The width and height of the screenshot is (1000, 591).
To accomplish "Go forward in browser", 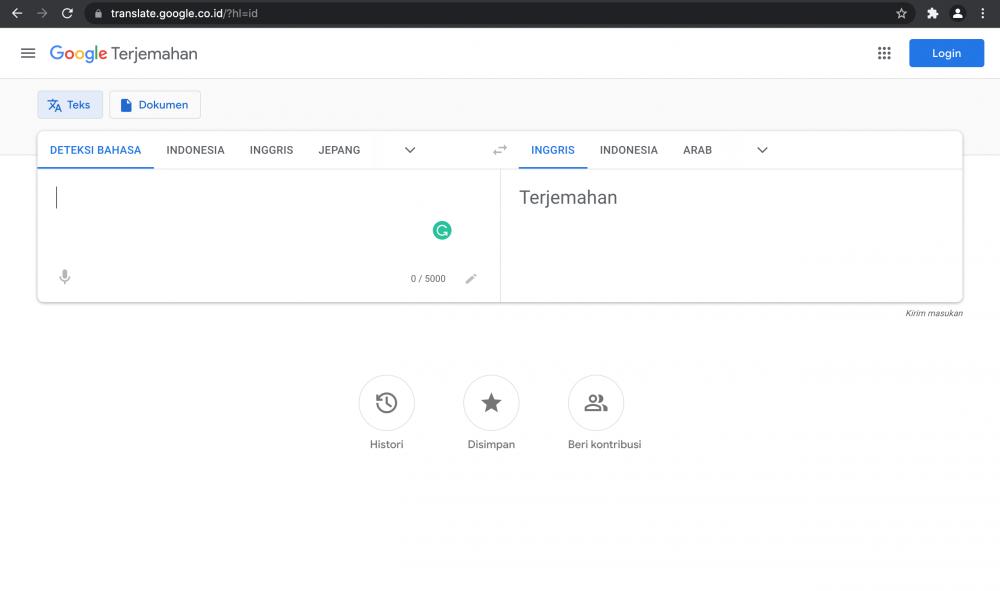I will 42,13.
